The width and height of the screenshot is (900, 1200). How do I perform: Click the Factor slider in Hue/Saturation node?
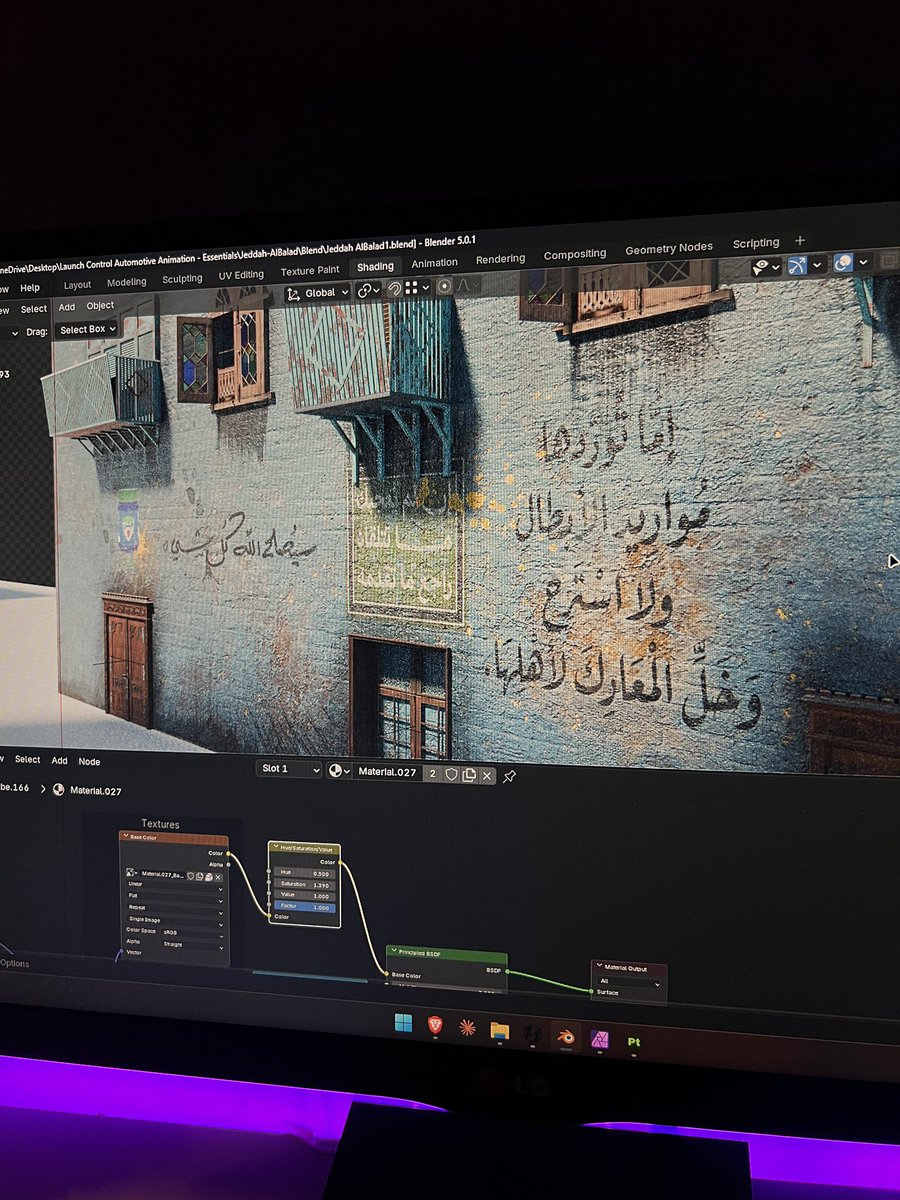pyautogui.click(x=305, y=907)
